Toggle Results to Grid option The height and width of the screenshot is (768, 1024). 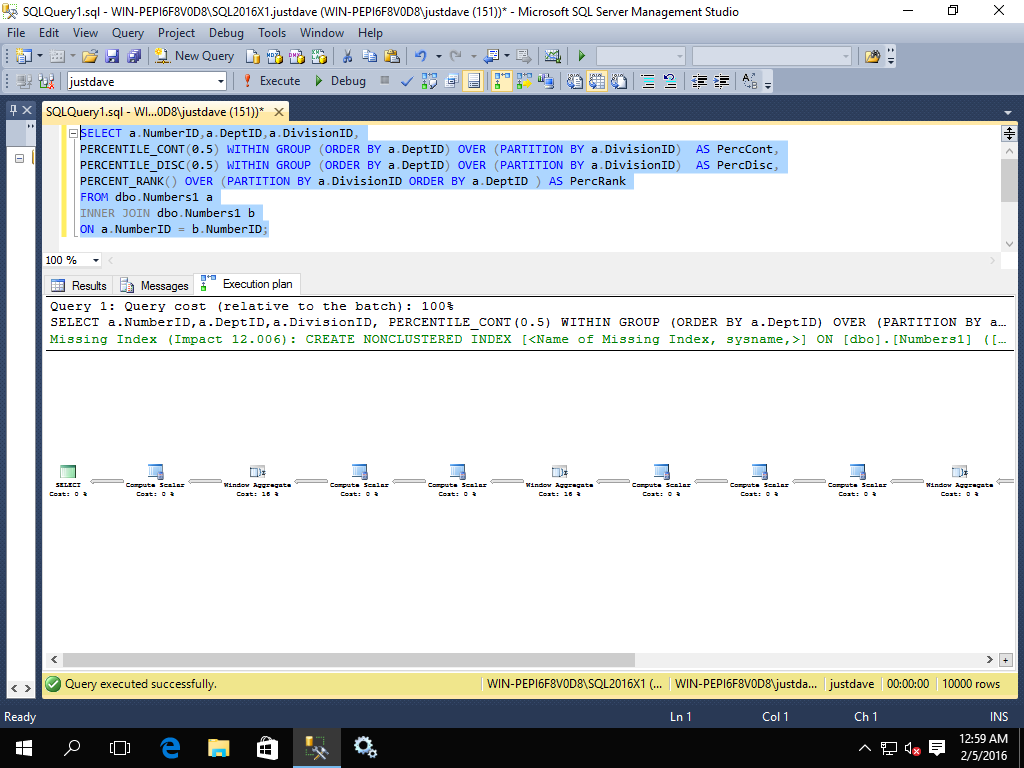(x=596, y=81)
